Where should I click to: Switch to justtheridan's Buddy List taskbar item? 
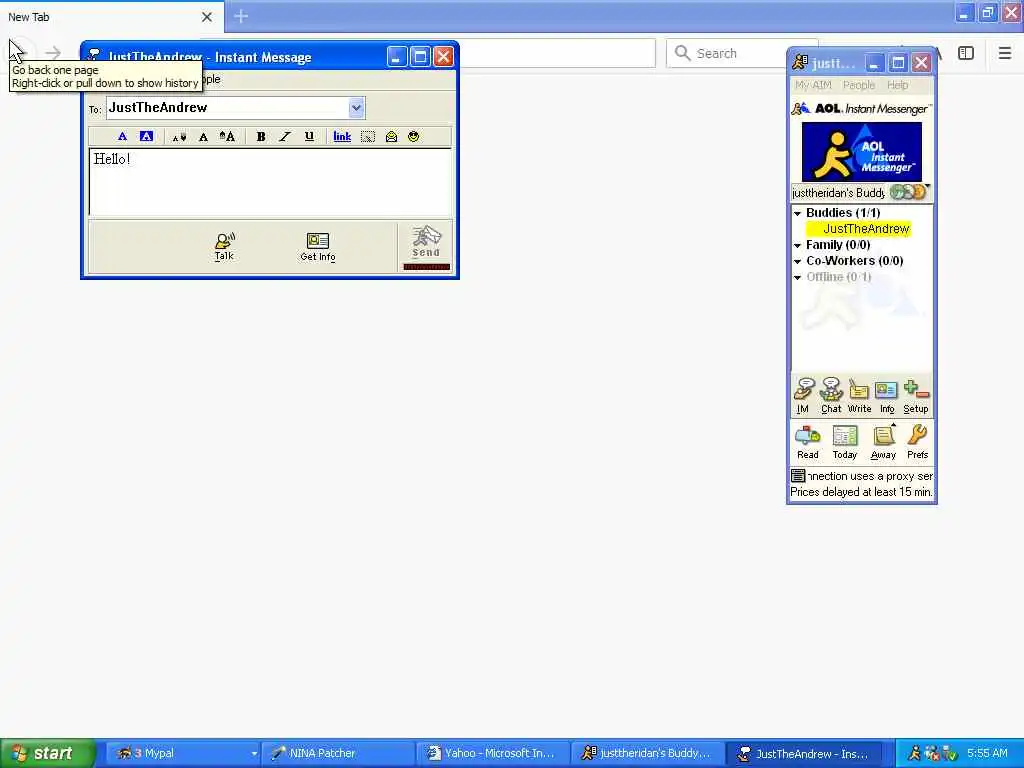coord(648,753)
